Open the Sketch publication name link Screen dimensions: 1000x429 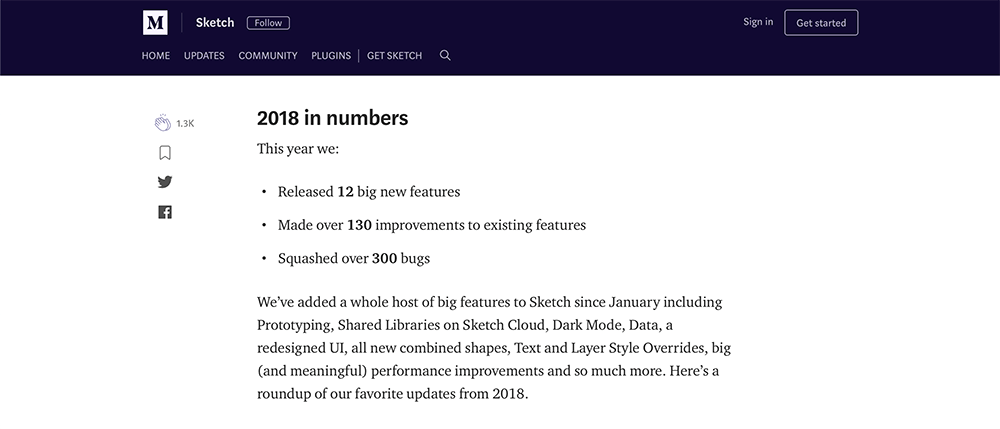(x=214, y=23)
